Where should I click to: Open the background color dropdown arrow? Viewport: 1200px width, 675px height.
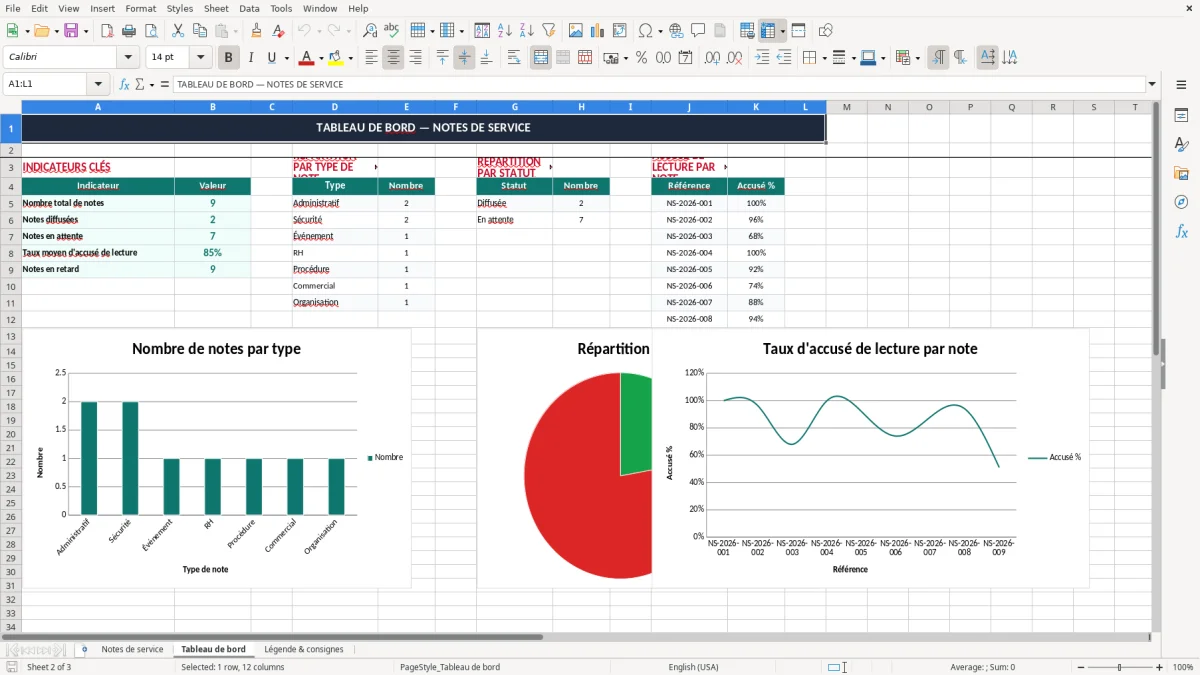pyautogui.click(x=349, y=58)
